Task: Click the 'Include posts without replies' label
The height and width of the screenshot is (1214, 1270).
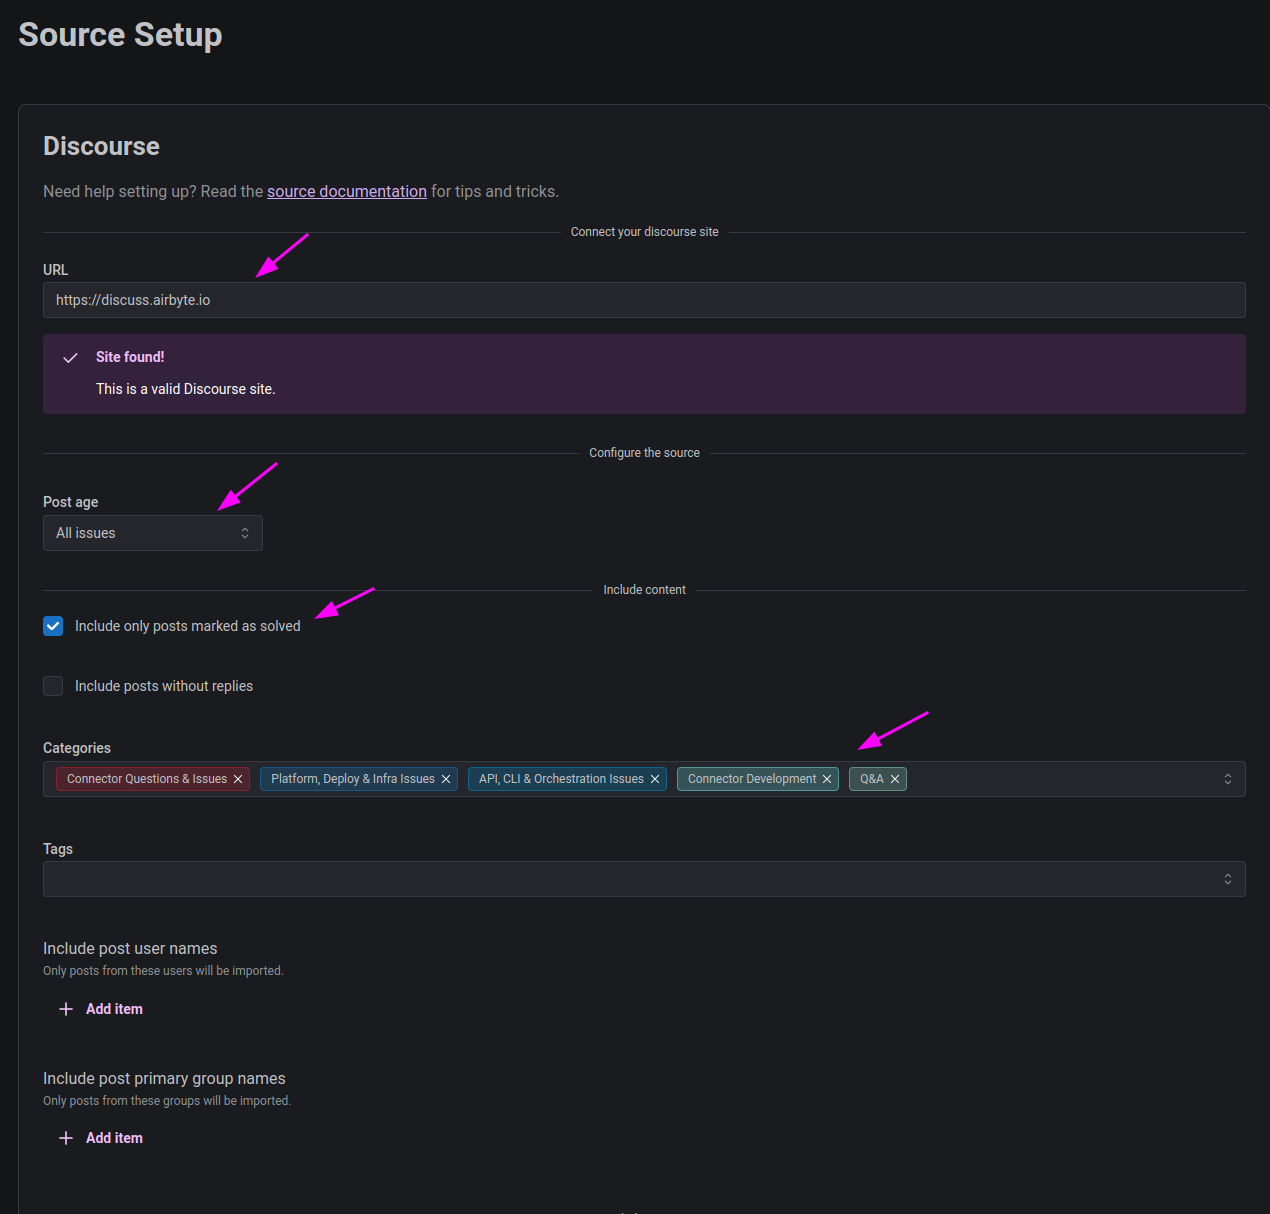Action: 164,686
